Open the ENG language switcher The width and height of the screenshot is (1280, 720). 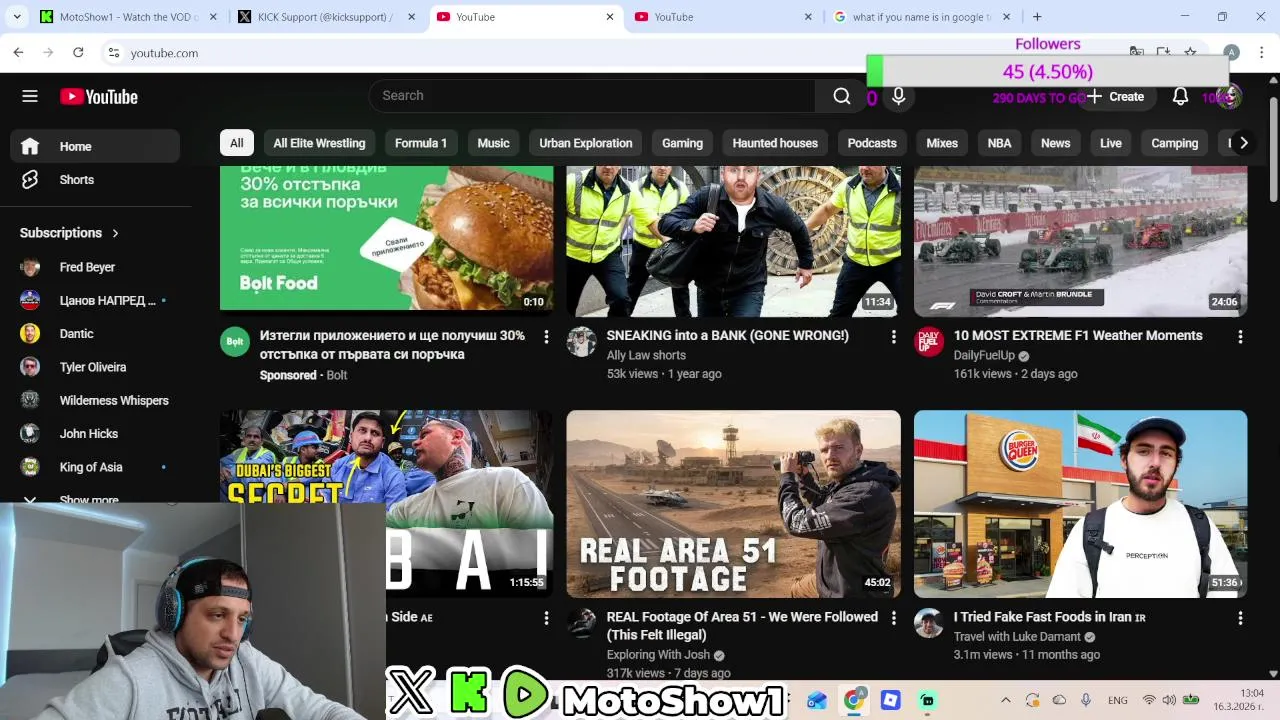click(x=1117, y=700)
